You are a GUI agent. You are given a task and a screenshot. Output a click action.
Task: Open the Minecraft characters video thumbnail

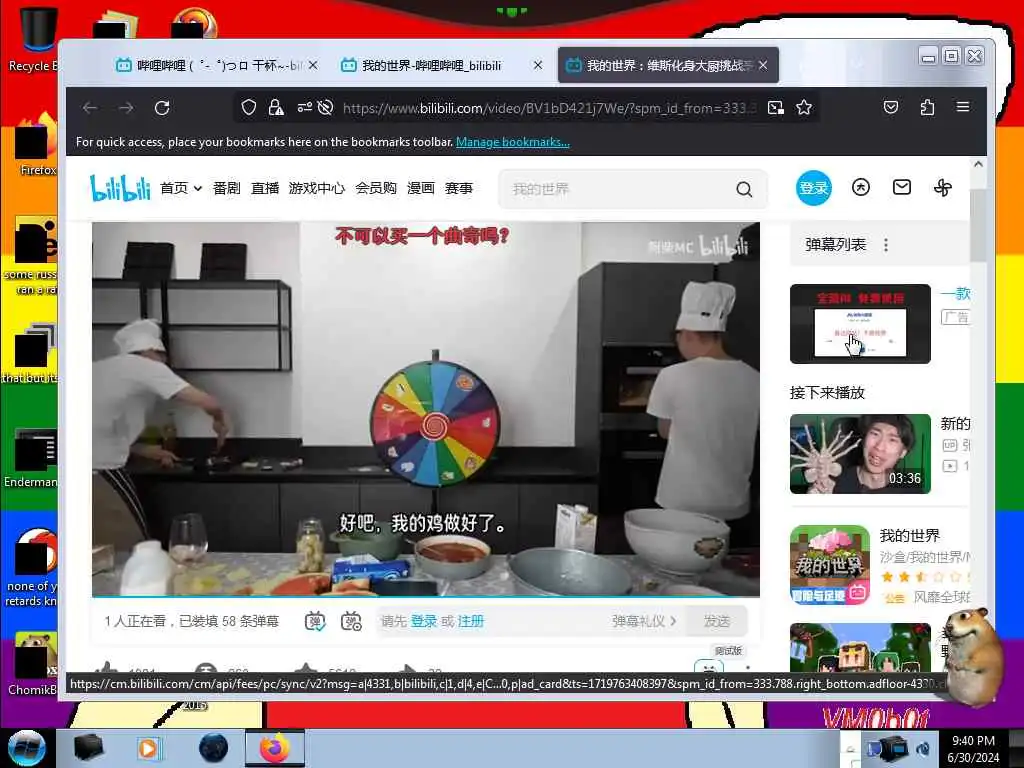tap(860, 648)
